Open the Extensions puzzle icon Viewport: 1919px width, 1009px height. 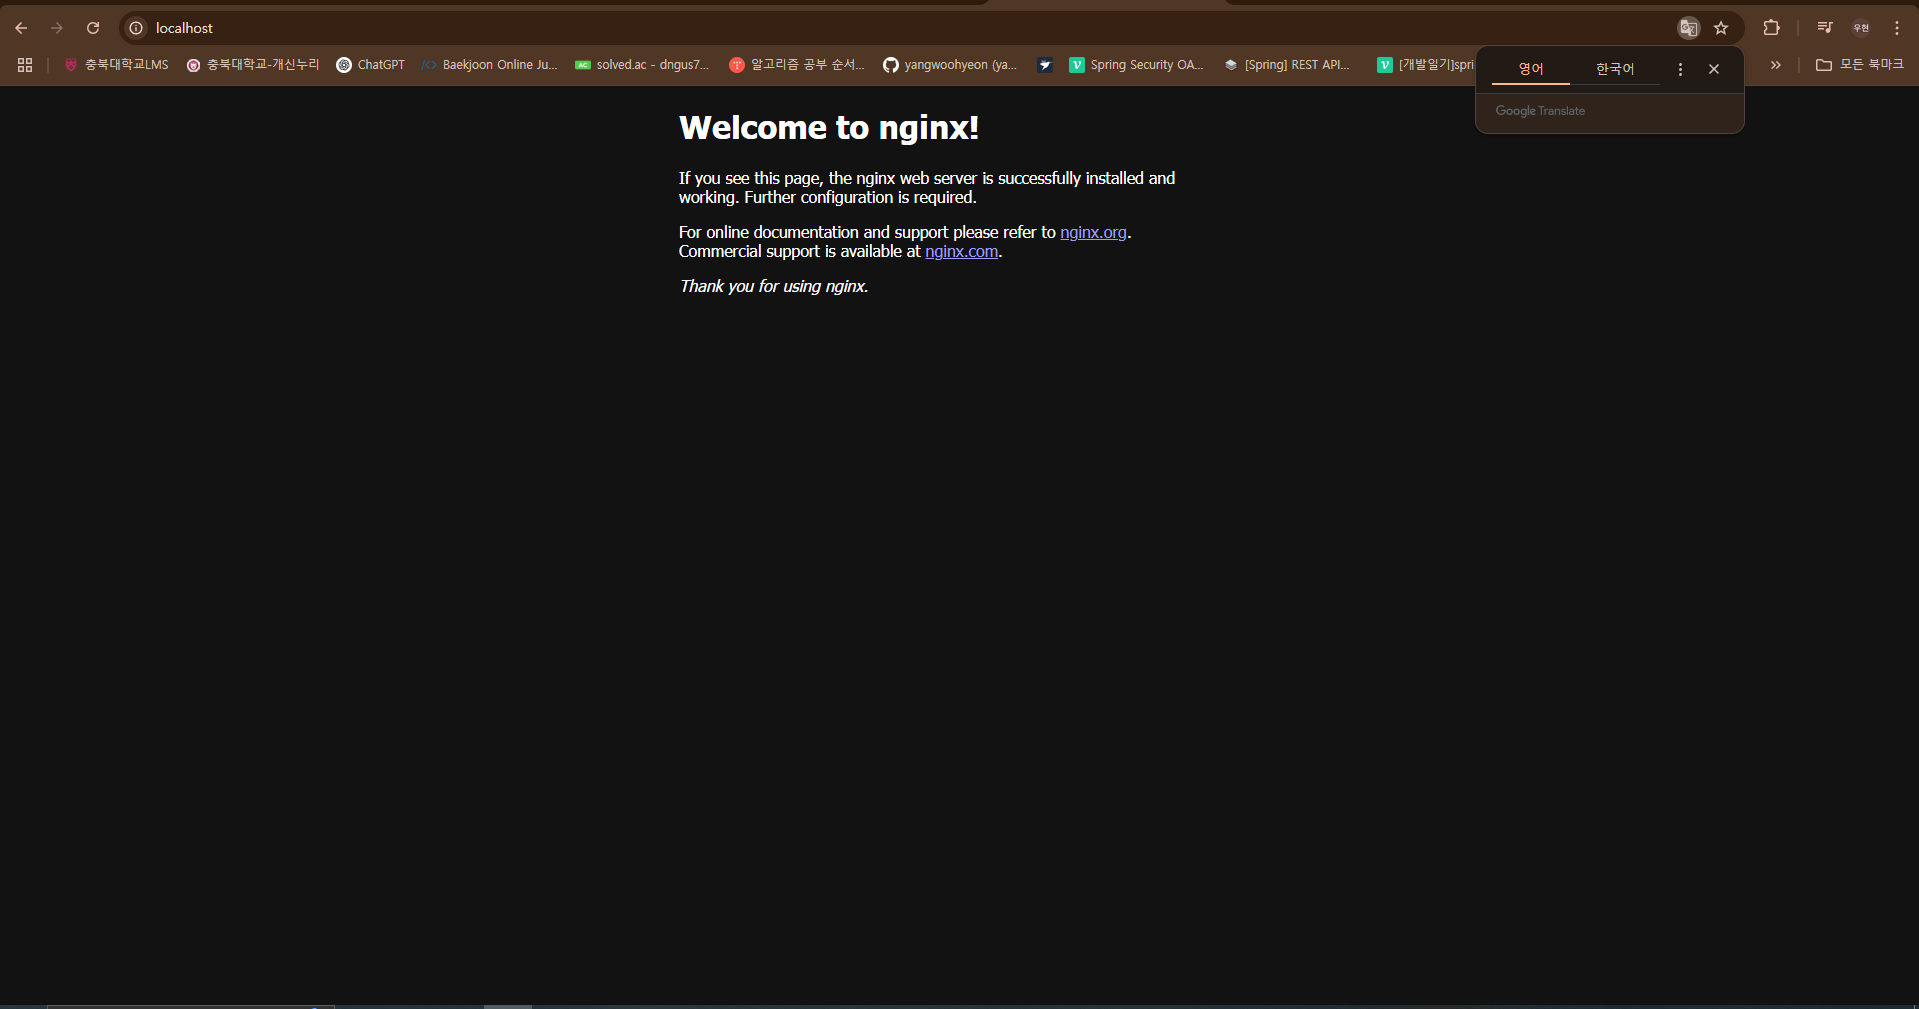(1771, 28)
